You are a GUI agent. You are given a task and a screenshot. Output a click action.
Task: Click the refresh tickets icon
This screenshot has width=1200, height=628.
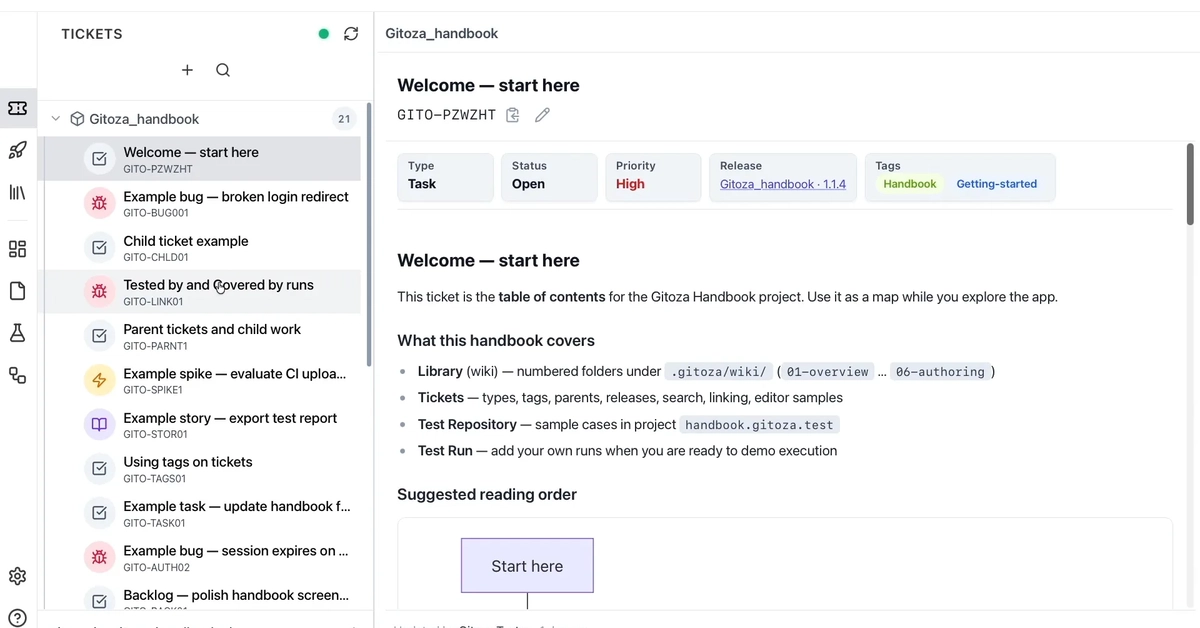tap(351, 34)
